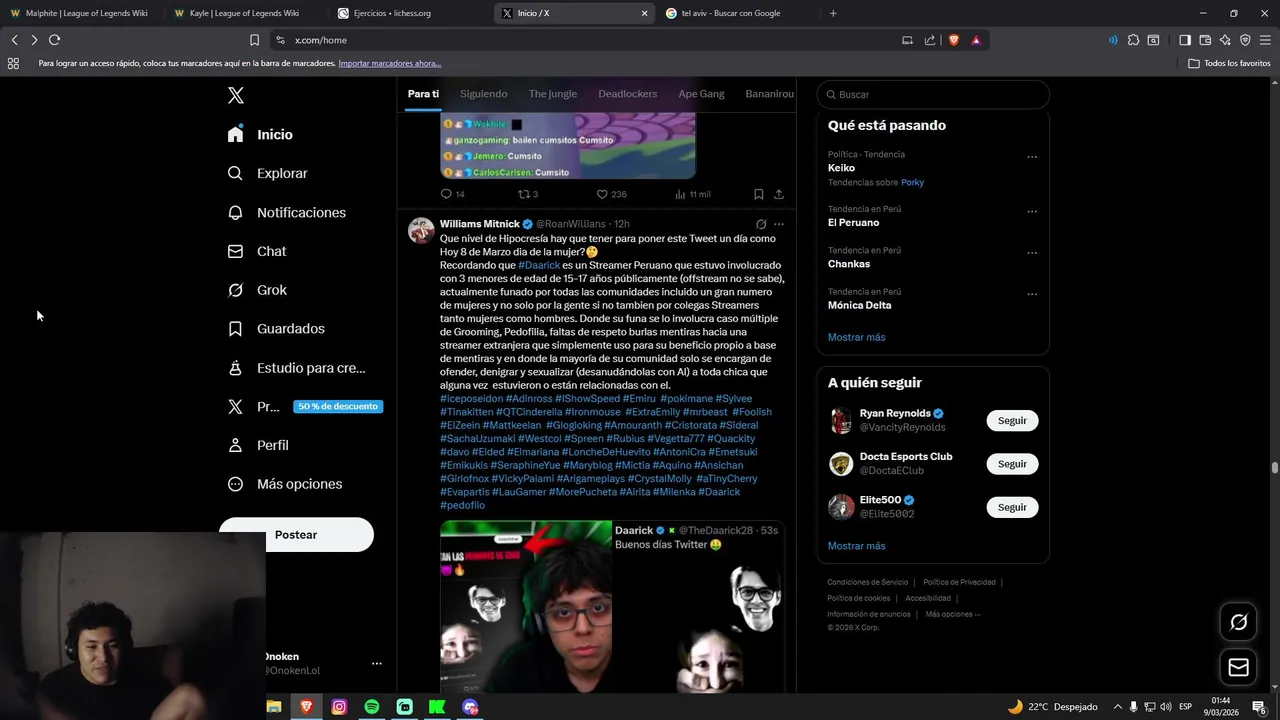Screen dimensions: 1280x720
Task: Toggle the browser sidebar panel
Action: [1185, 40]
